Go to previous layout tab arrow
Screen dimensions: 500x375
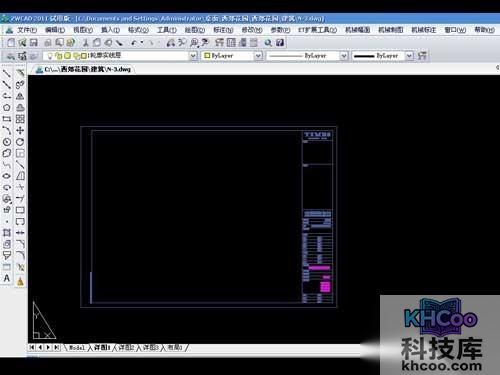click(x=40, y=347)
